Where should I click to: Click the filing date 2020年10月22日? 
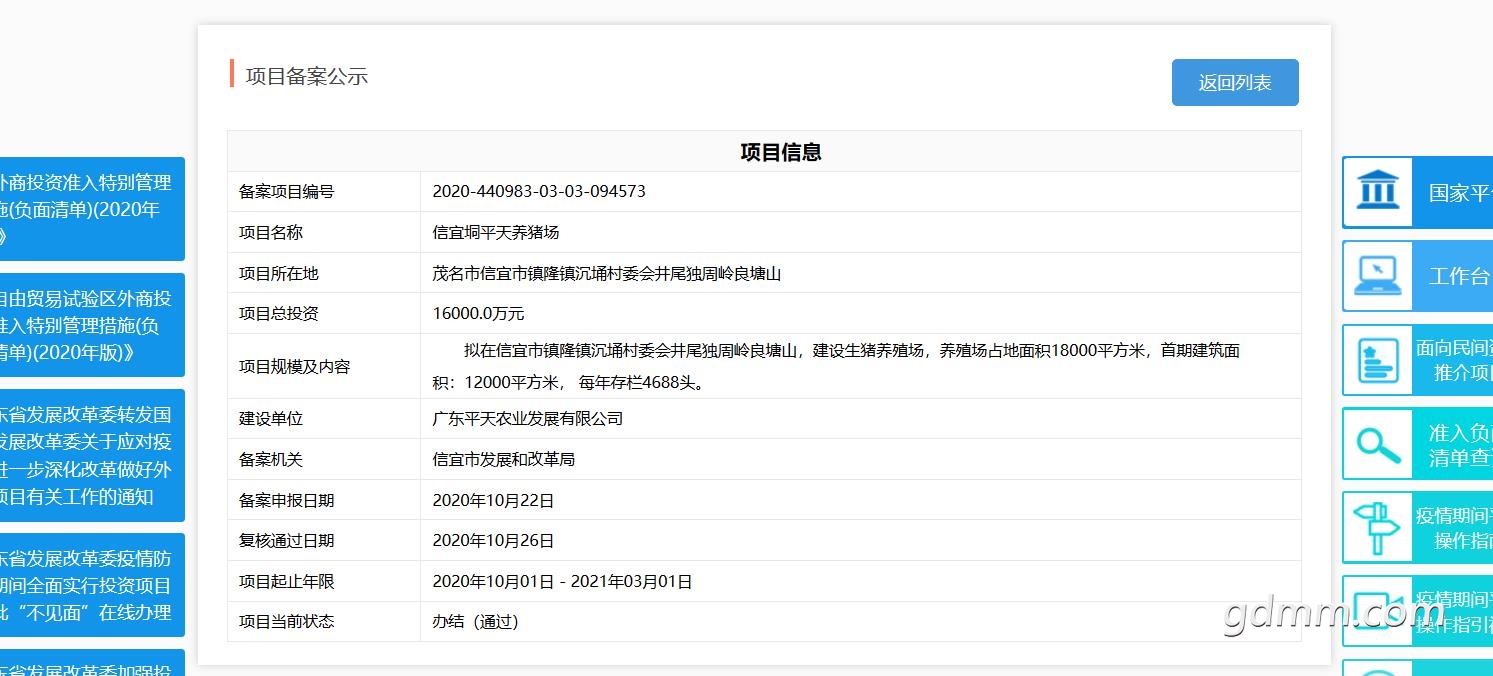pyautogui.click(x=493, y=500)
